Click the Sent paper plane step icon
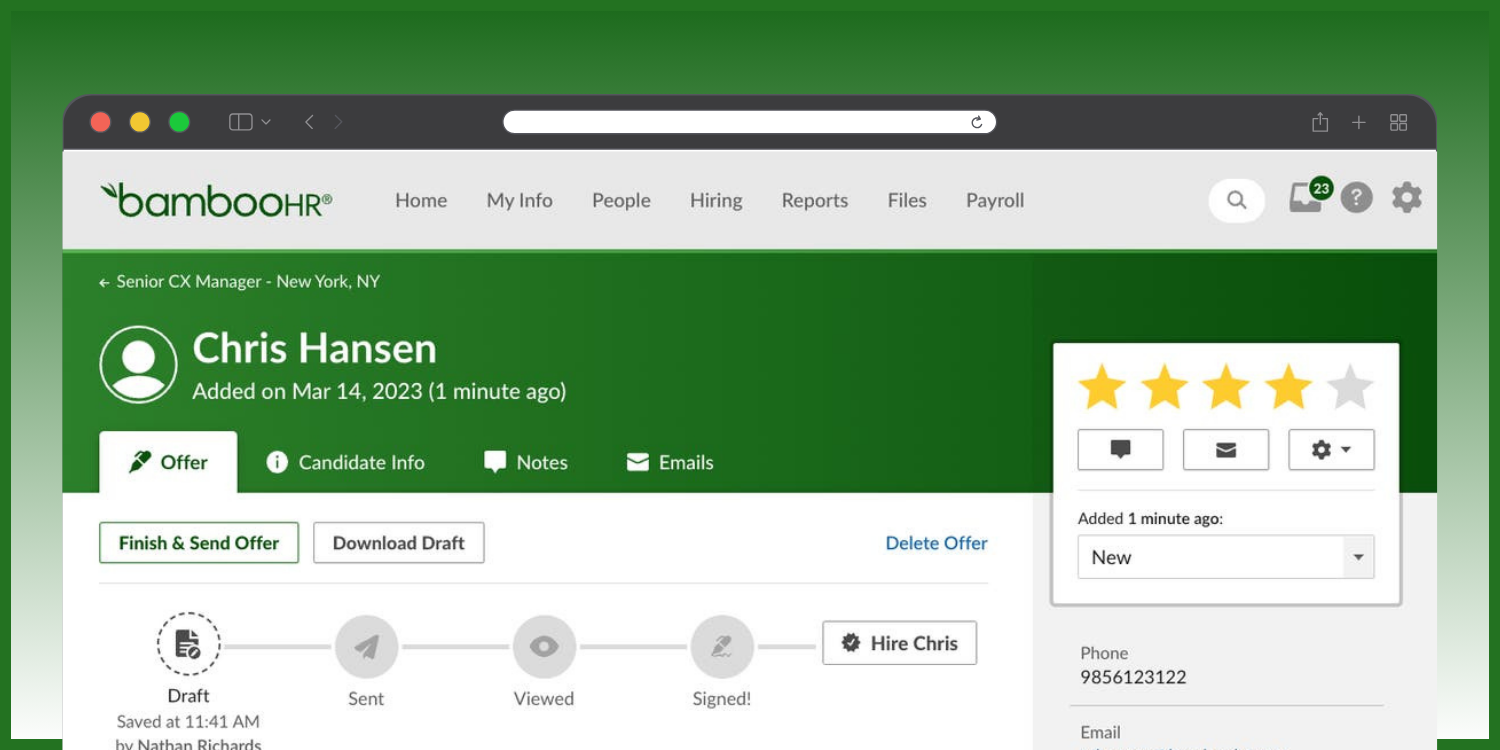The height and width of the screenshot is (750, 1500). [x=366, y=647]
